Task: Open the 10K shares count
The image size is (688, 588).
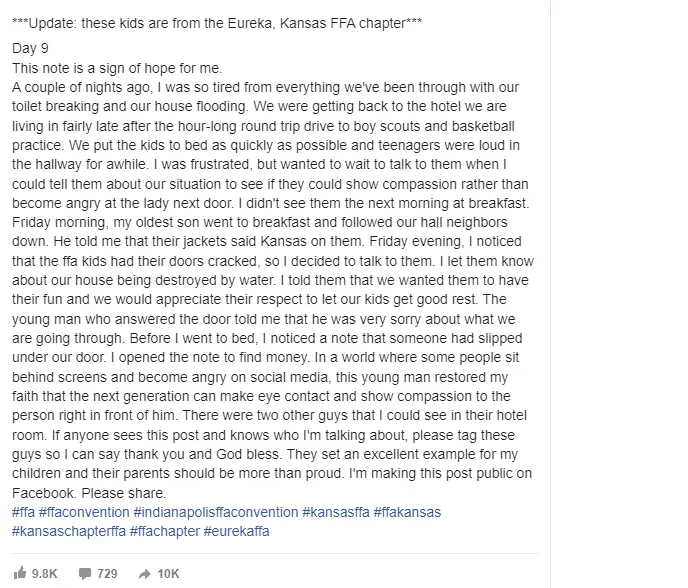Action: [168, 574]
